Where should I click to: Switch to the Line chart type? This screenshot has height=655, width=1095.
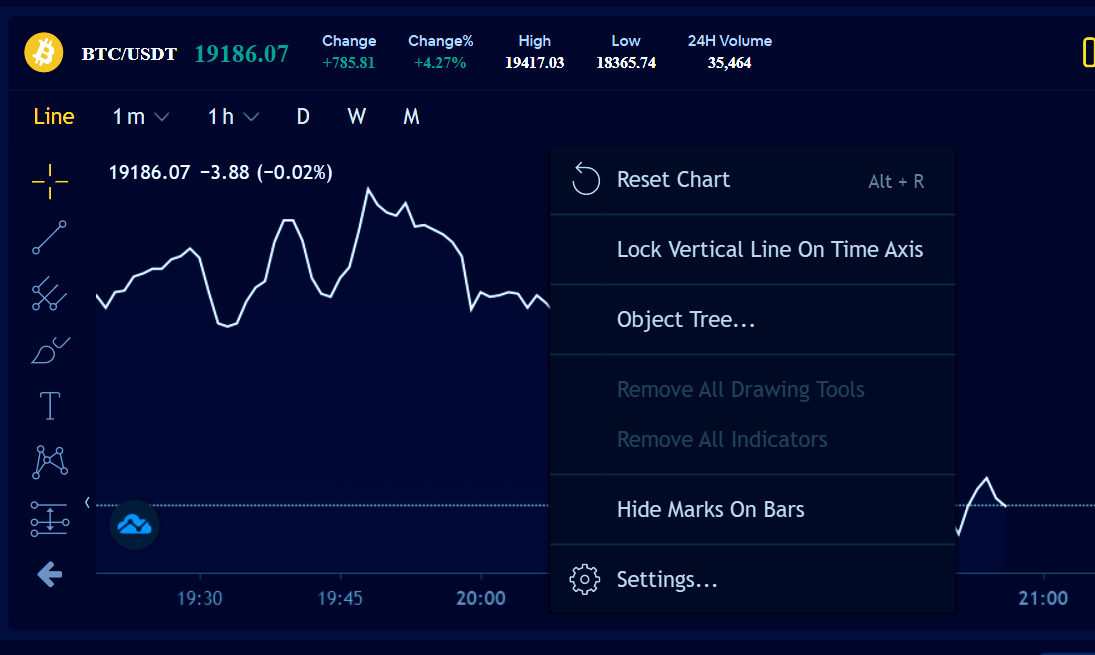pyautogui.click(x=54, y=117)
